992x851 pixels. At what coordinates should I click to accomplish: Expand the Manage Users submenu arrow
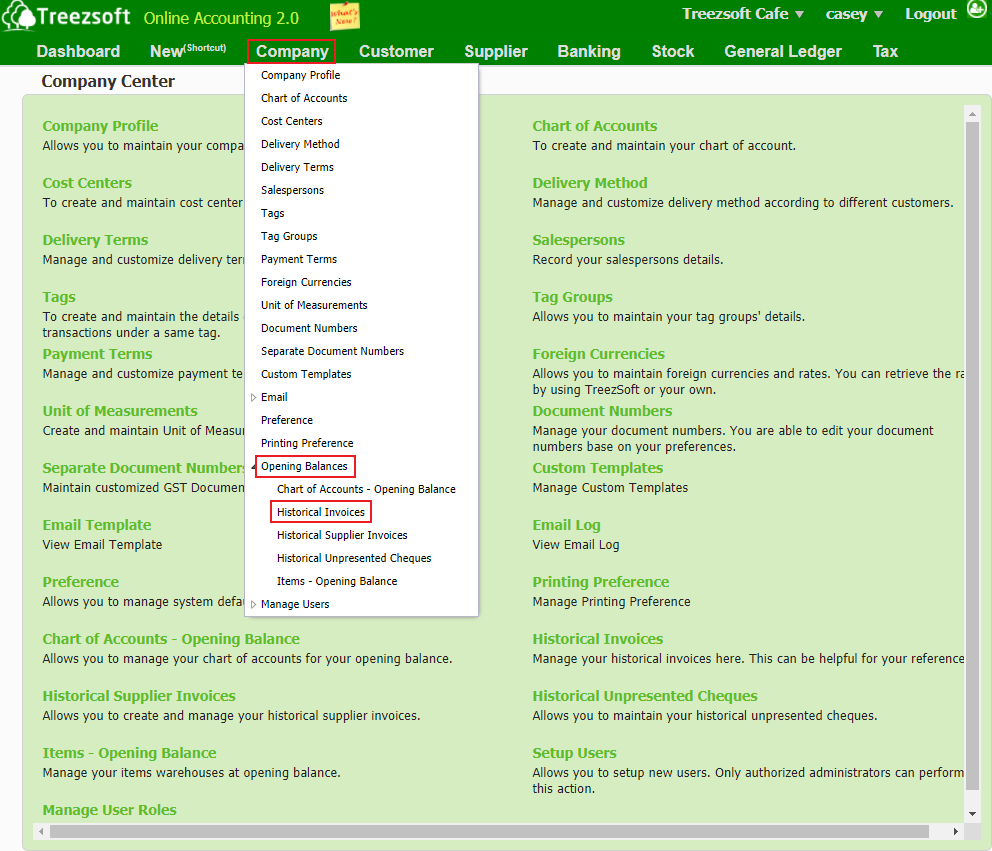pos(253,604)
